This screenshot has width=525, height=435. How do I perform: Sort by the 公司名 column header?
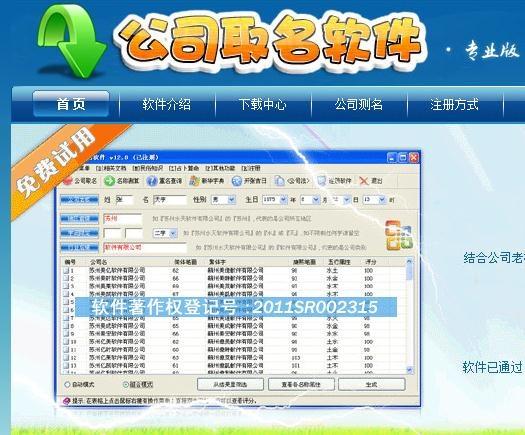98,262
